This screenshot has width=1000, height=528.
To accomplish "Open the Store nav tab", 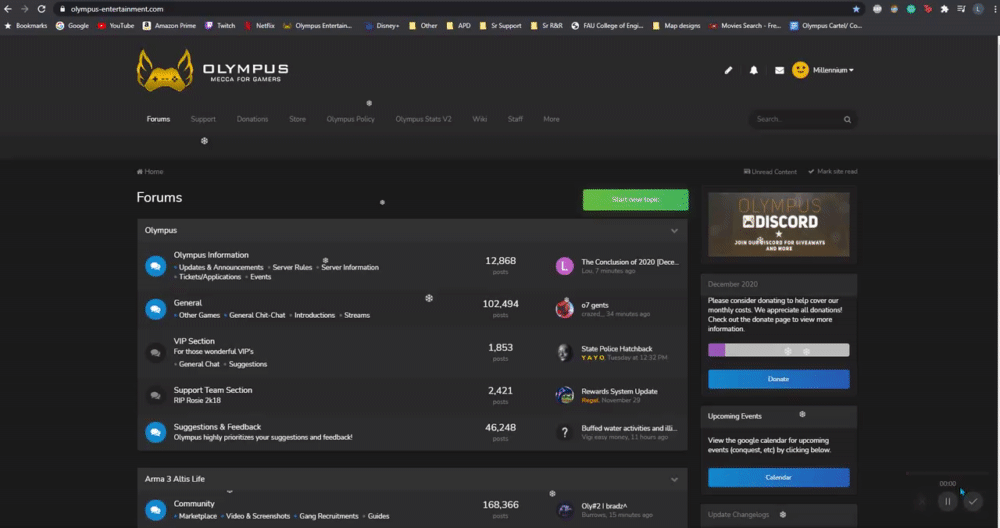I will pyautogui.click(x=297, y=119).
